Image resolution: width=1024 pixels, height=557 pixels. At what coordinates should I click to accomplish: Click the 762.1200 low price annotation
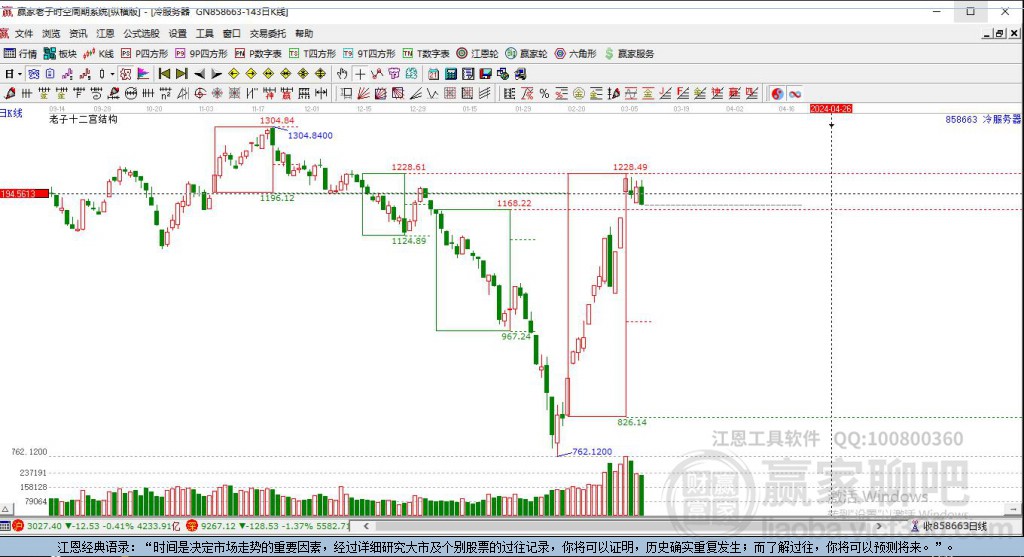click(592, 451)
